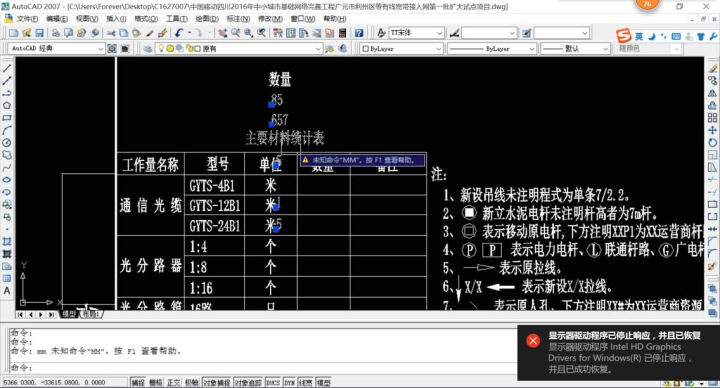Open the ByLayer linetype dropdown

tap(492, 48)
